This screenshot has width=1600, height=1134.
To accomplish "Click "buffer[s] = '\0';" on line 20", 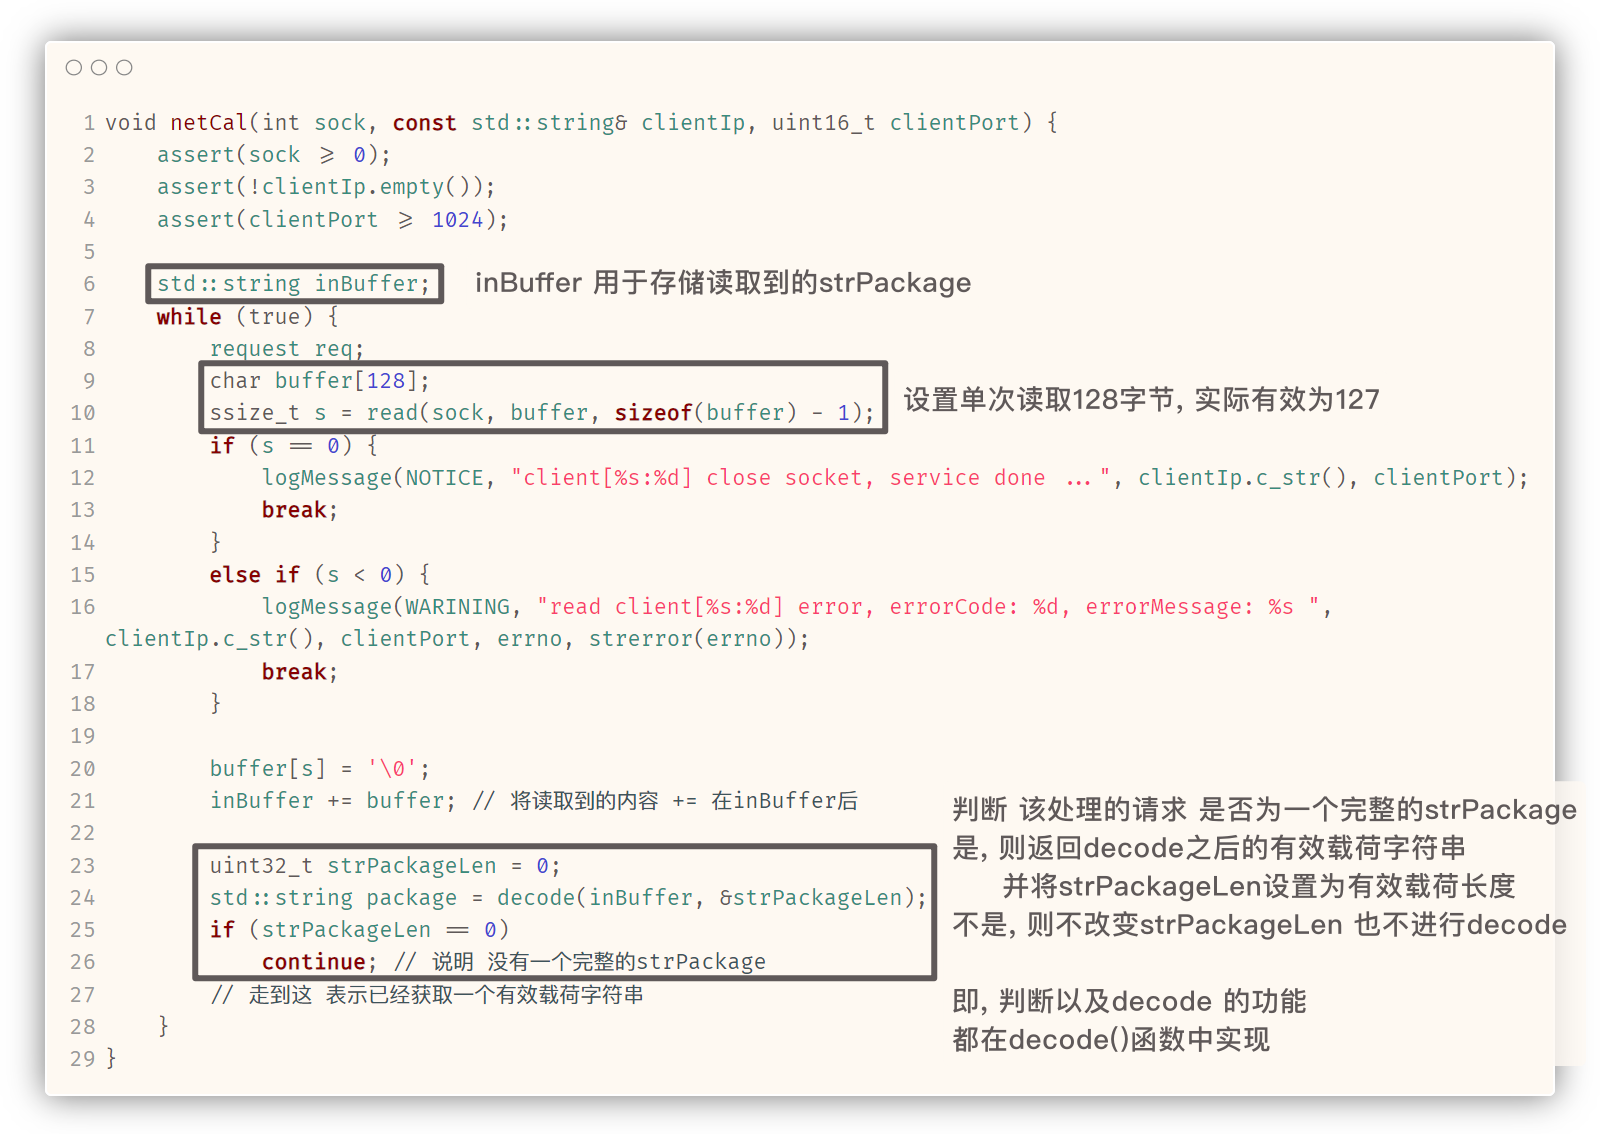I will click(x=320, y=768).
